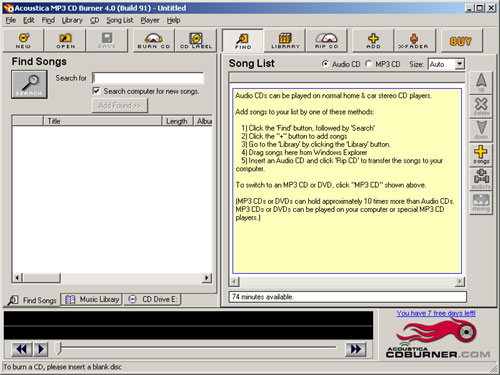
Task: Switch to the Music Library tab
Action: click(92, 299)
